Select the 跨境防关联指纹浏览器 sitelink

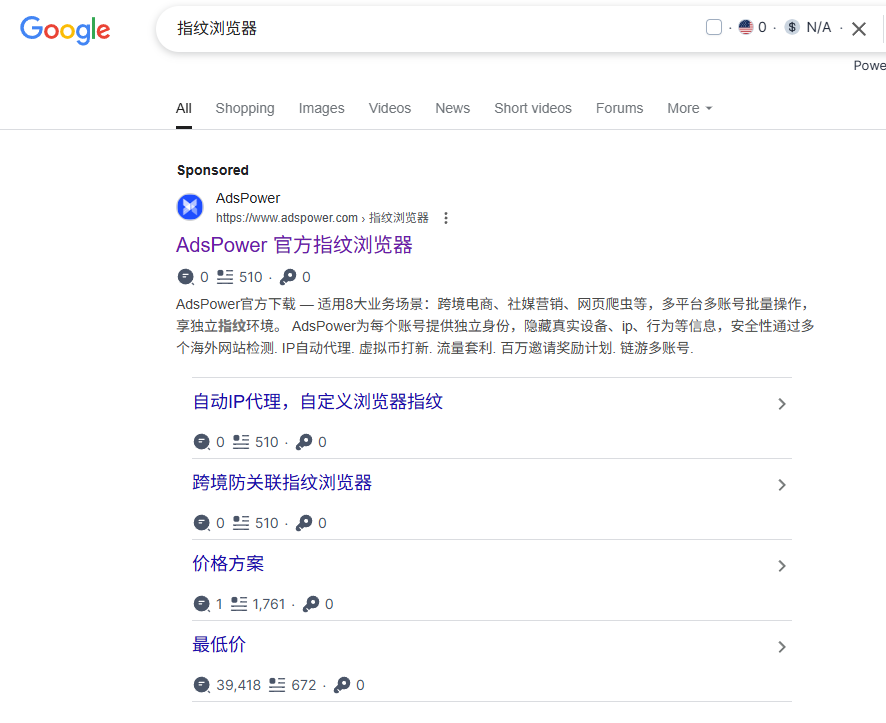point(282,483)
